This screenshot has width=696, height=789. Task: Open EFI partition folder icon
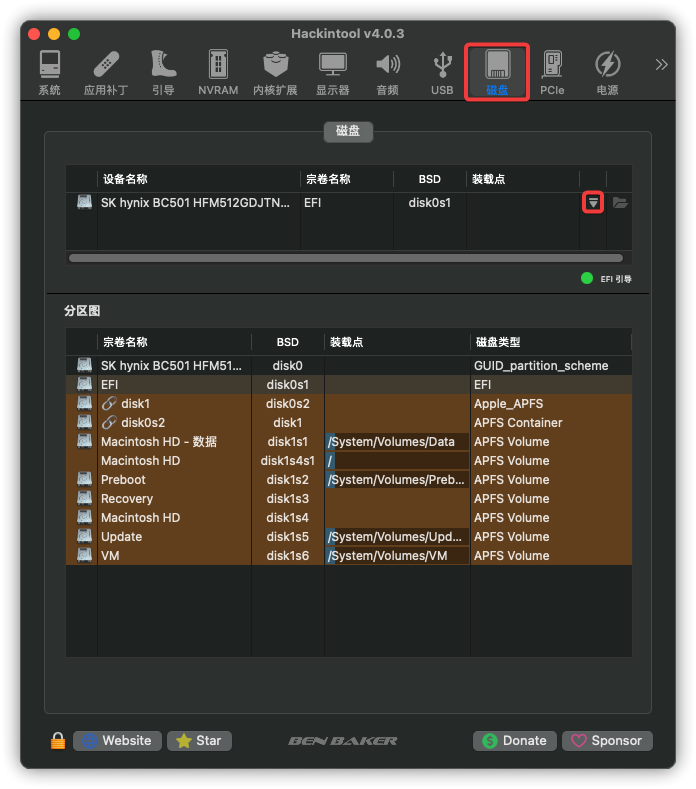620,203
